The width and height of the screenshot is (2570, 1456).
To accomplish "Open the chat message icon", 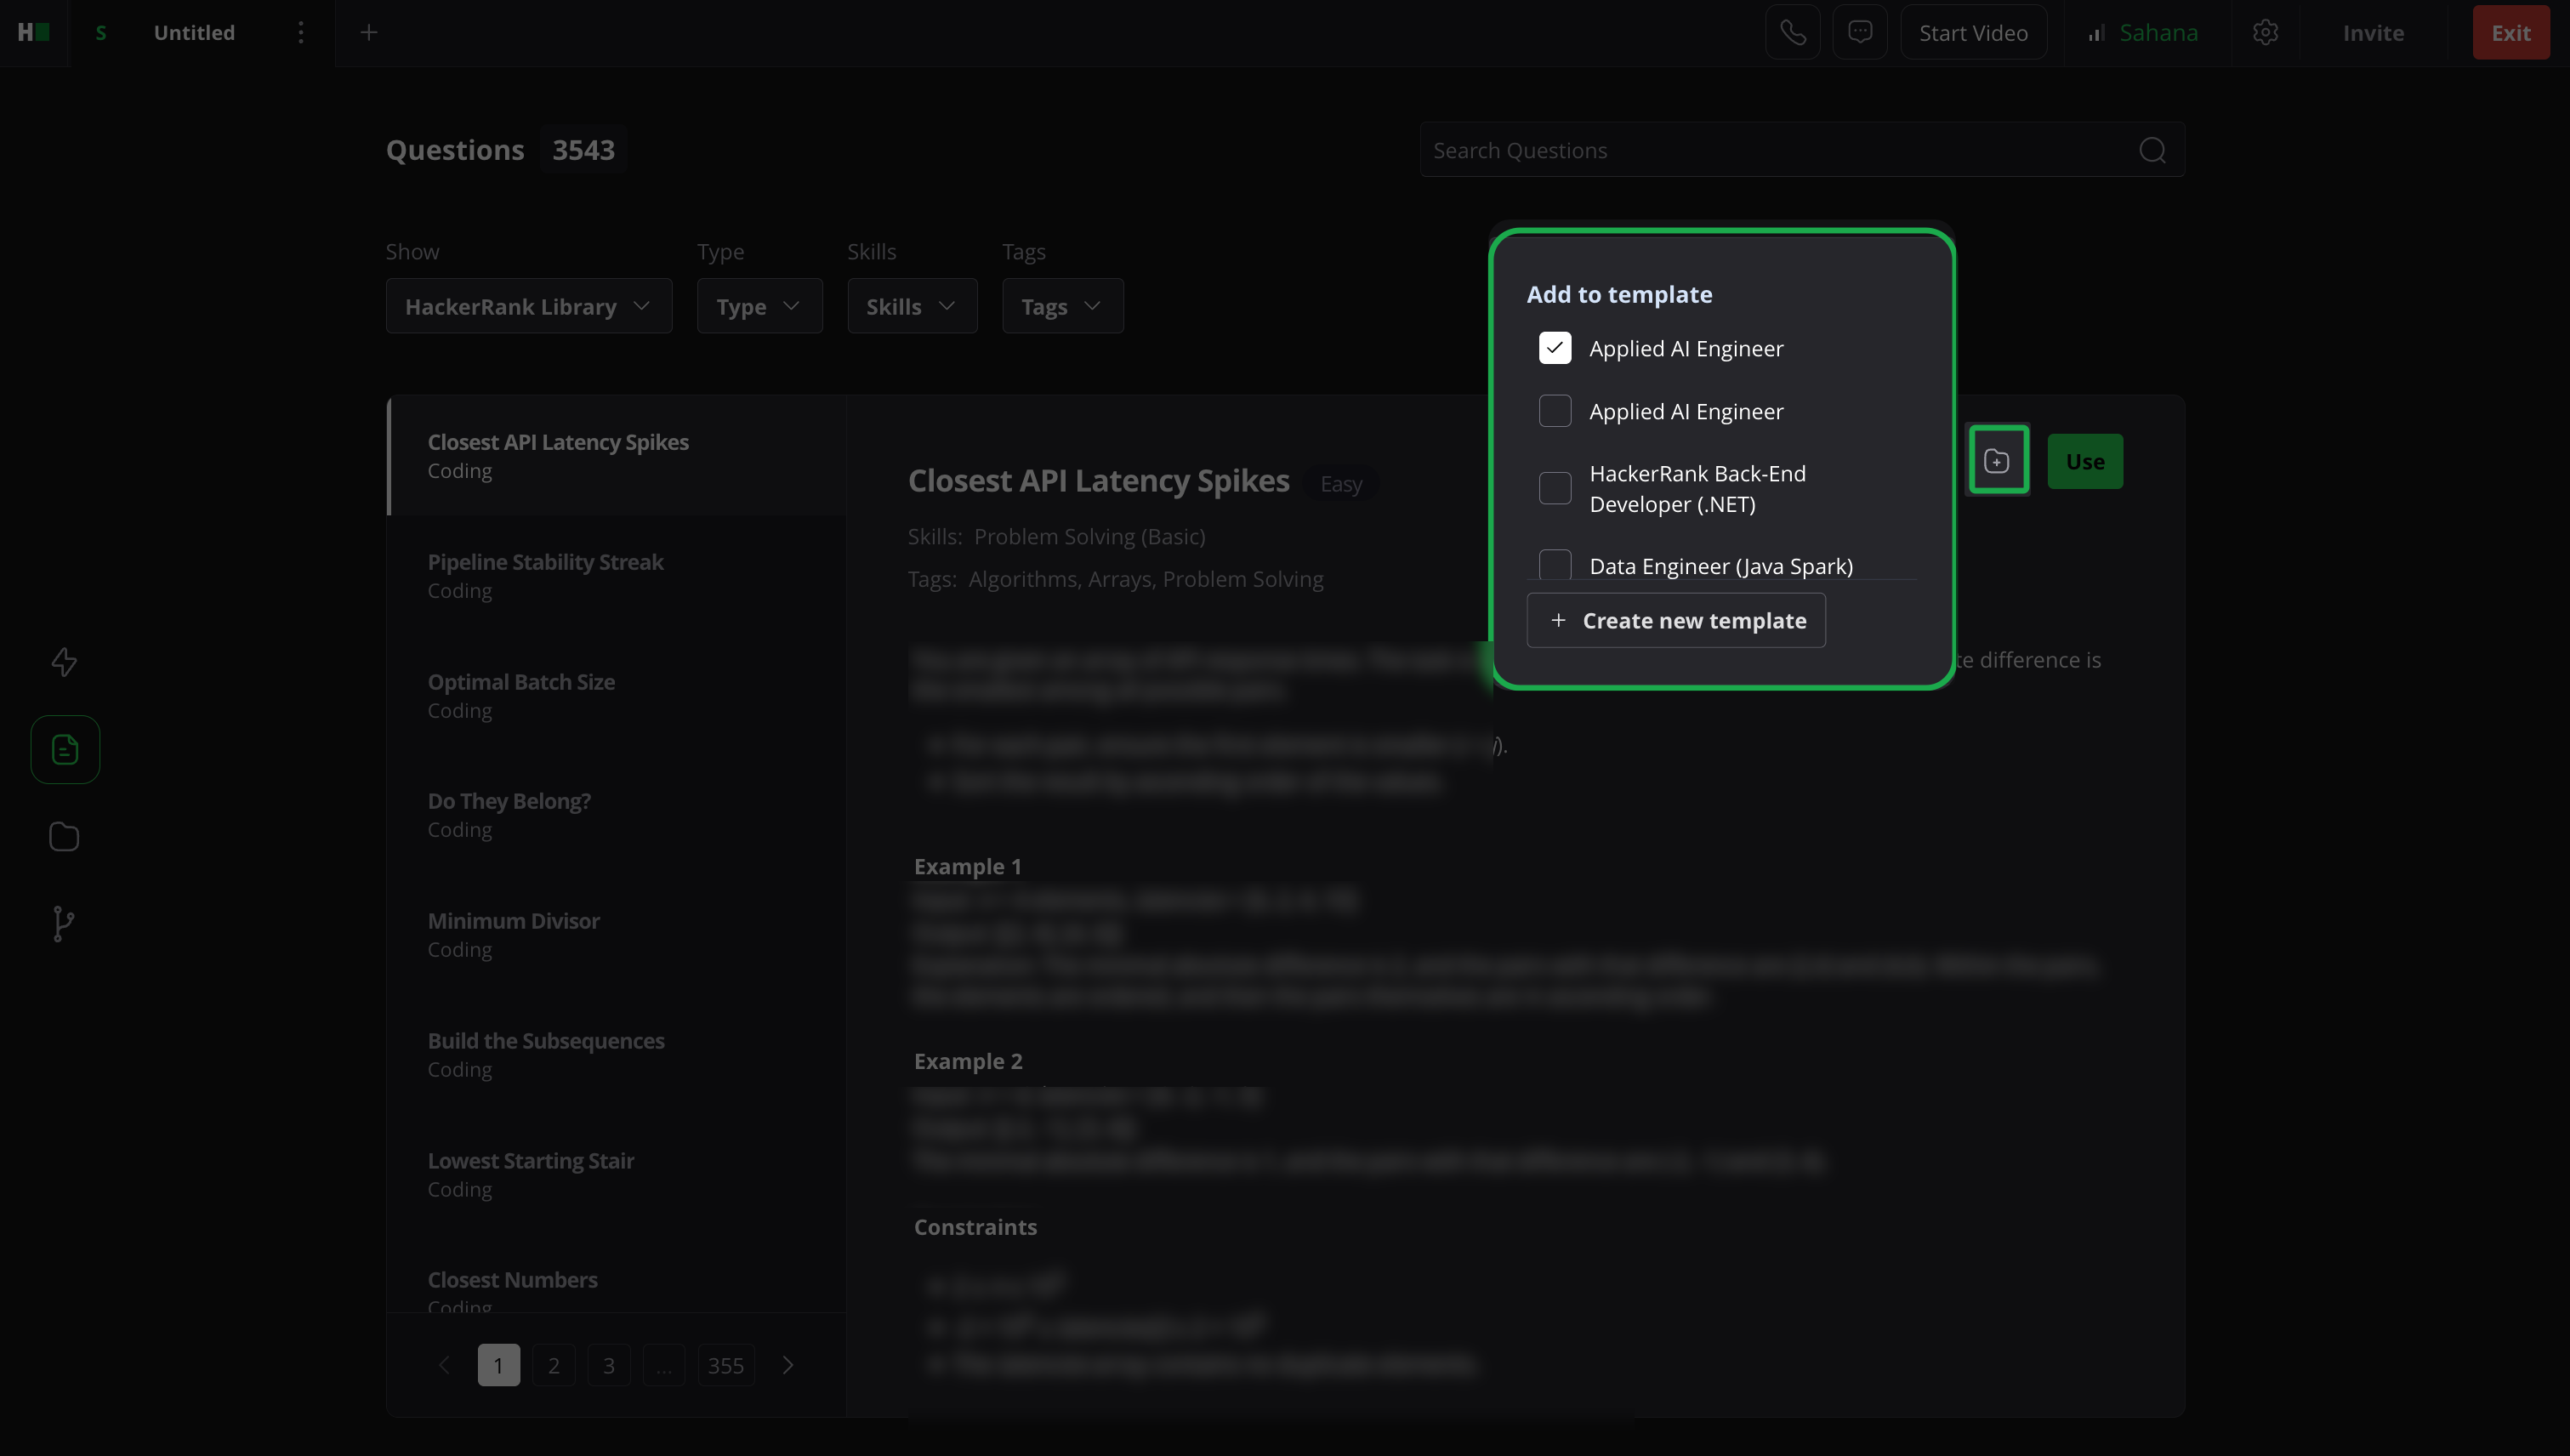I will pos(1859,33).
